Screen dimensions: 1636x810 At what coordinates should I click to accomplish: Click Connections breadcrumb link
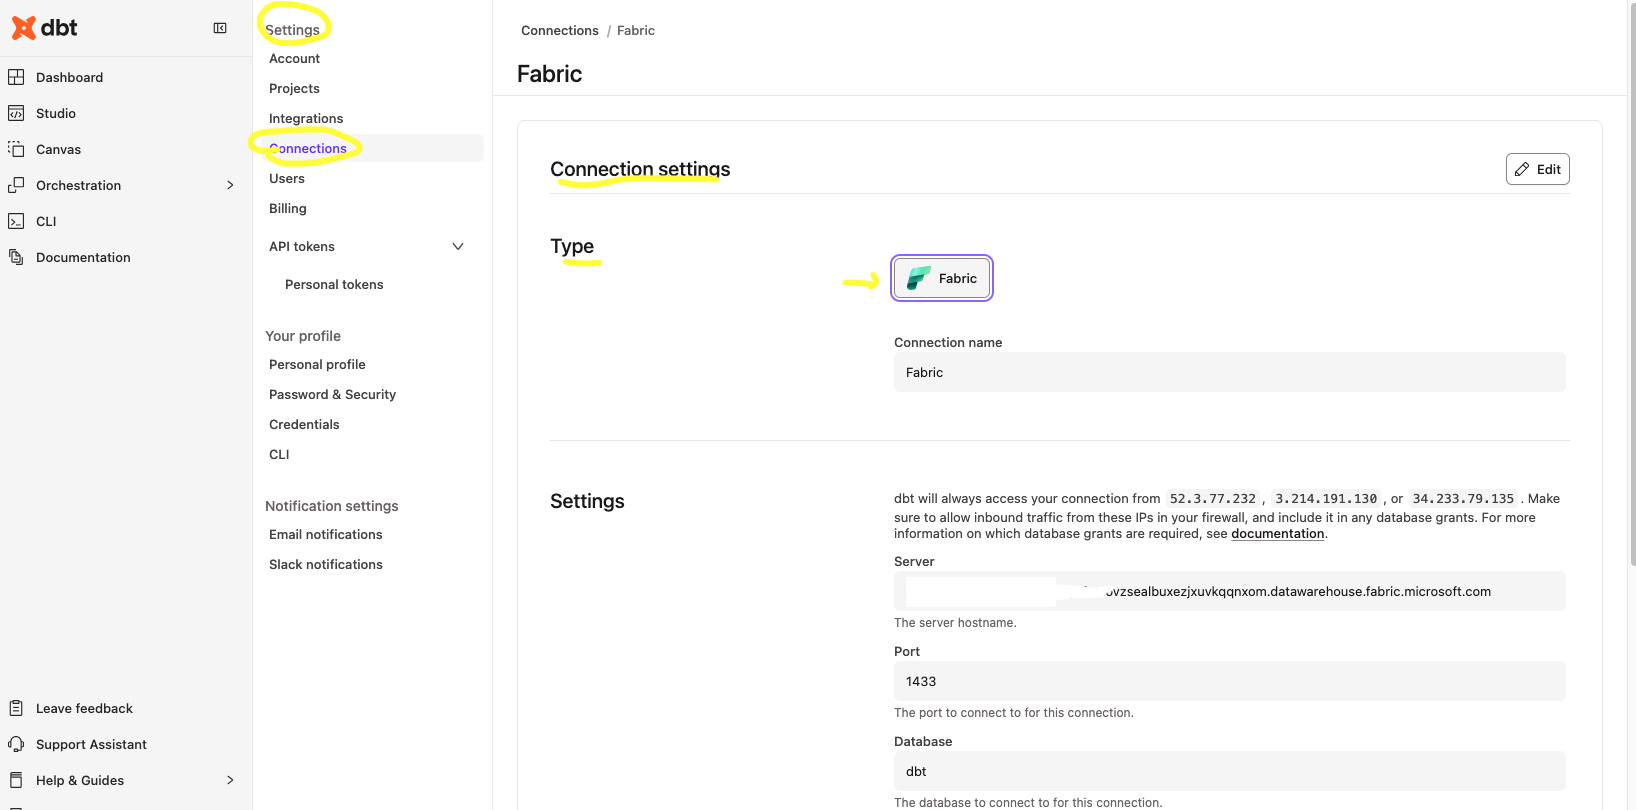coord(560,30)
